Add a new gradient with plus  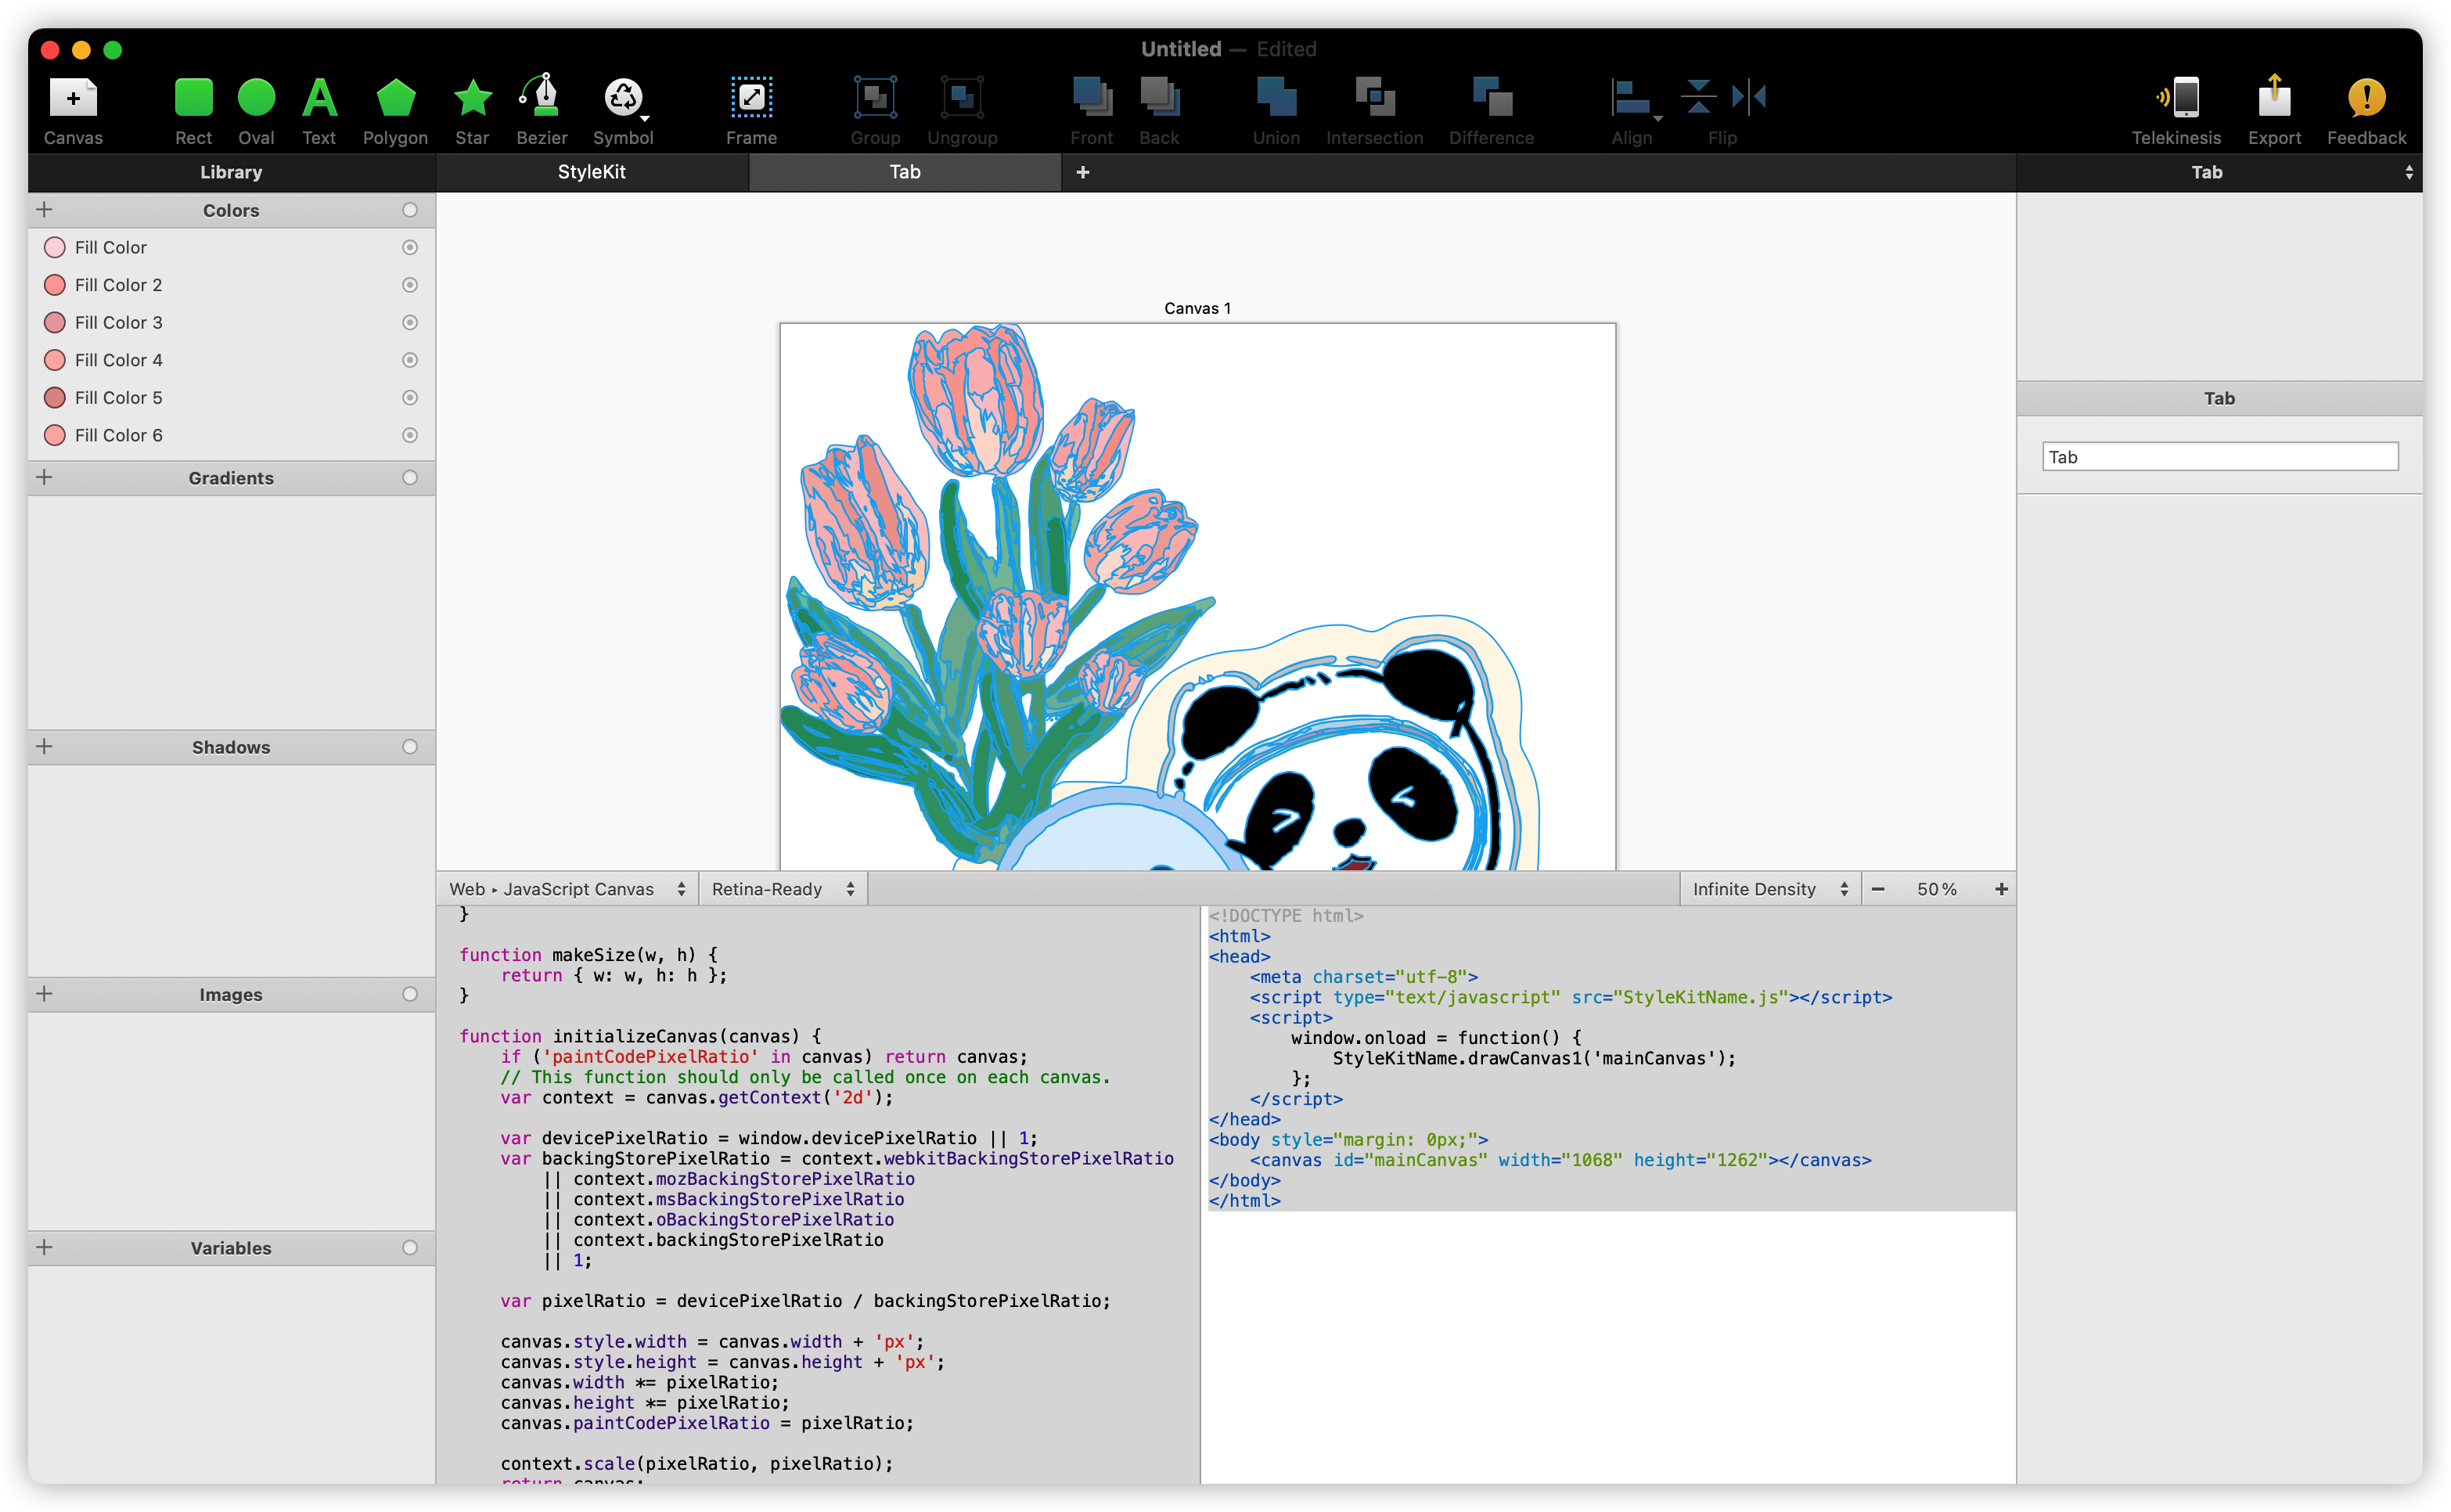point(45,478)
